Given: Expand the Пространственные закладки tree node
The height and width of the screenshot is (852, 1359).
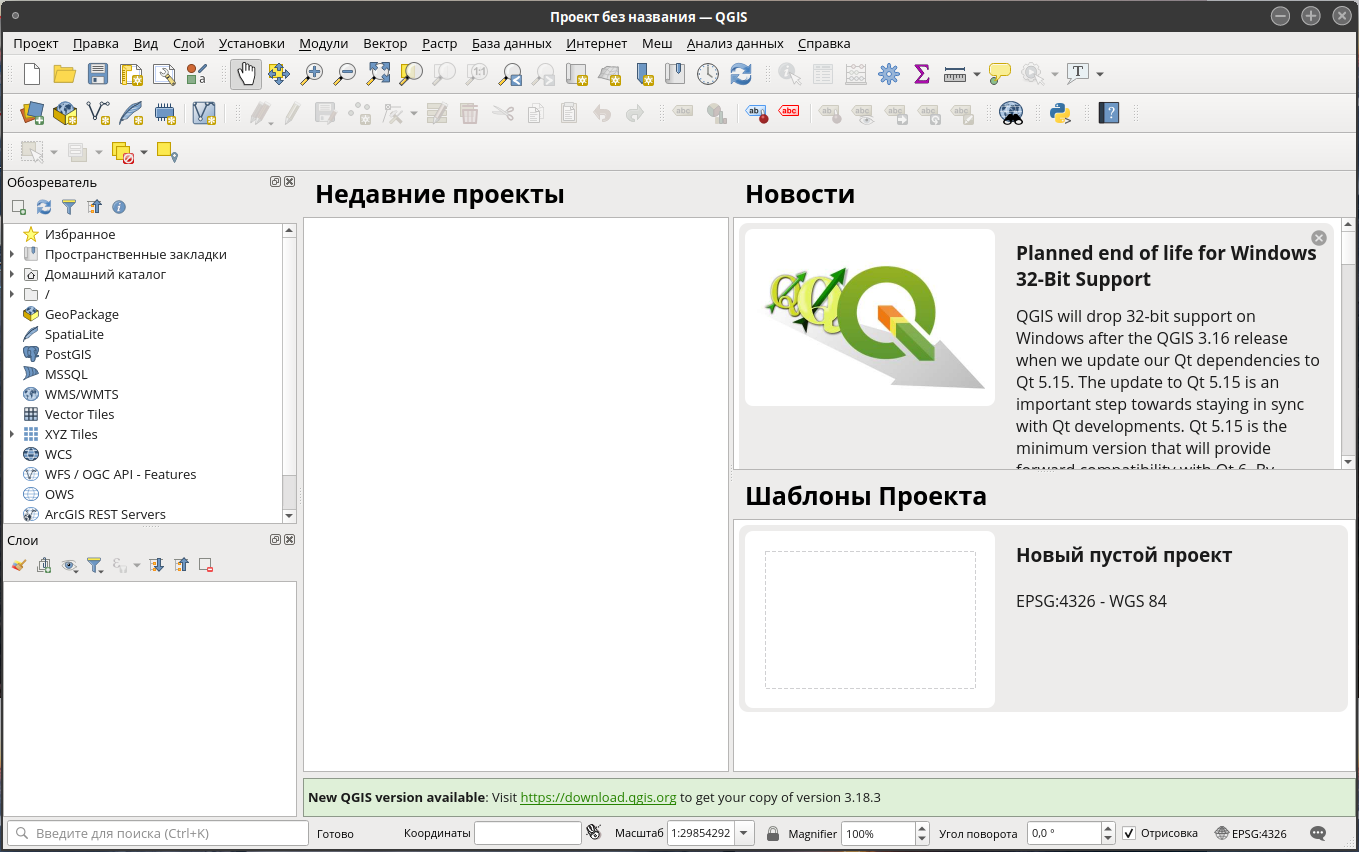Looking at the screenshot, I should [11, 254].
